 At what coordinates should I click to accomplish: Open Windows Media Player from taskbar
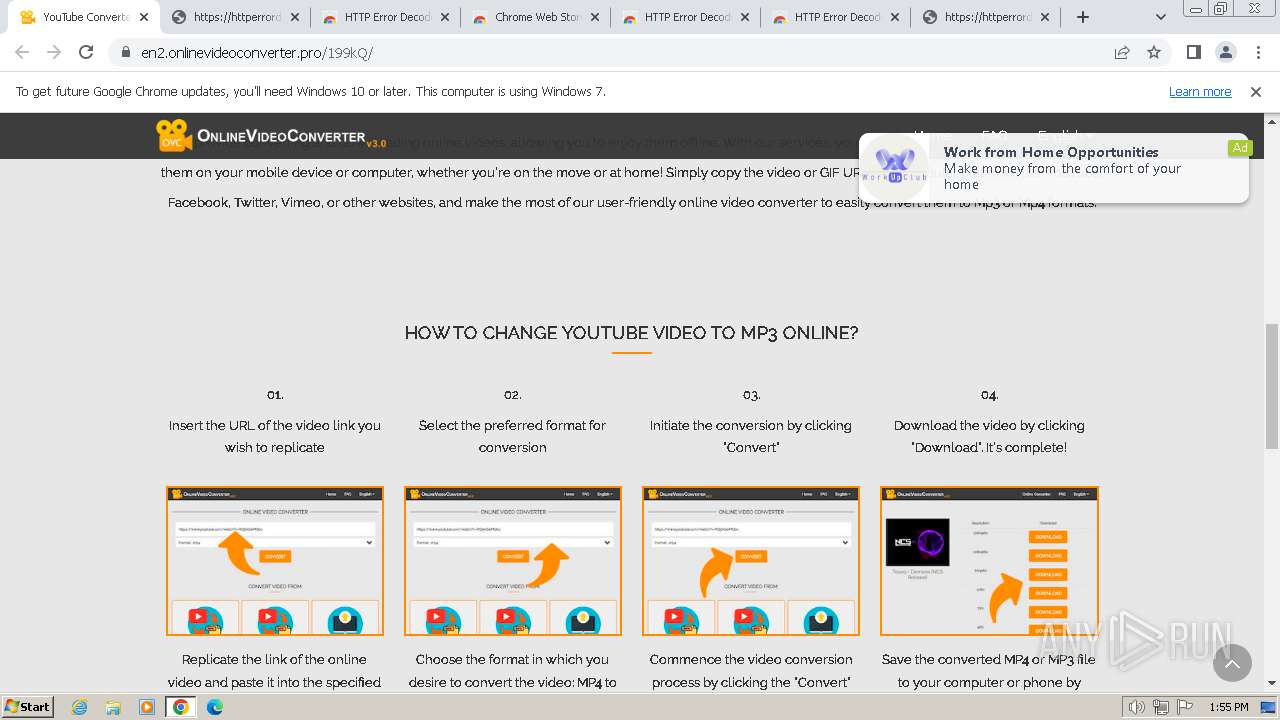[x=147, y=707]
